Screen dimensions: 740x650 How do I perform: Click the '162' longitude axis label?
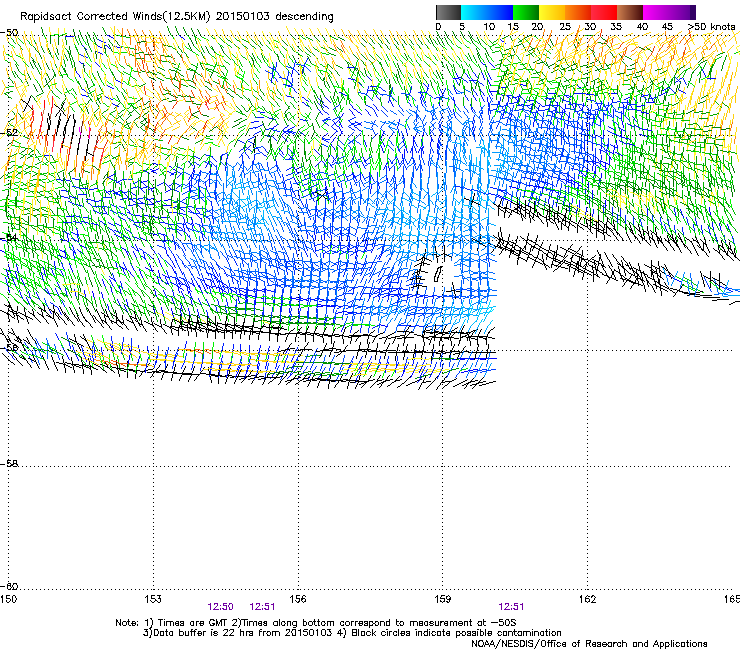[587, 599]
